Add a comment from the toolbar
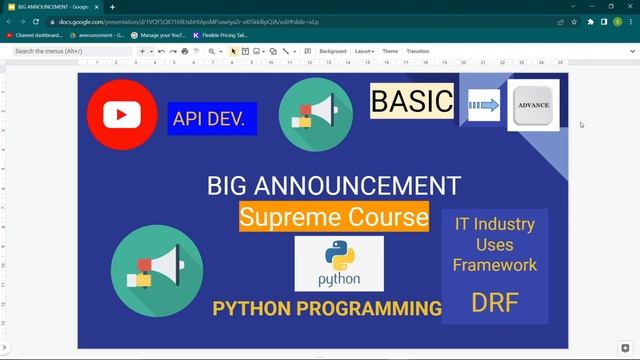 (x=308, y=51)
